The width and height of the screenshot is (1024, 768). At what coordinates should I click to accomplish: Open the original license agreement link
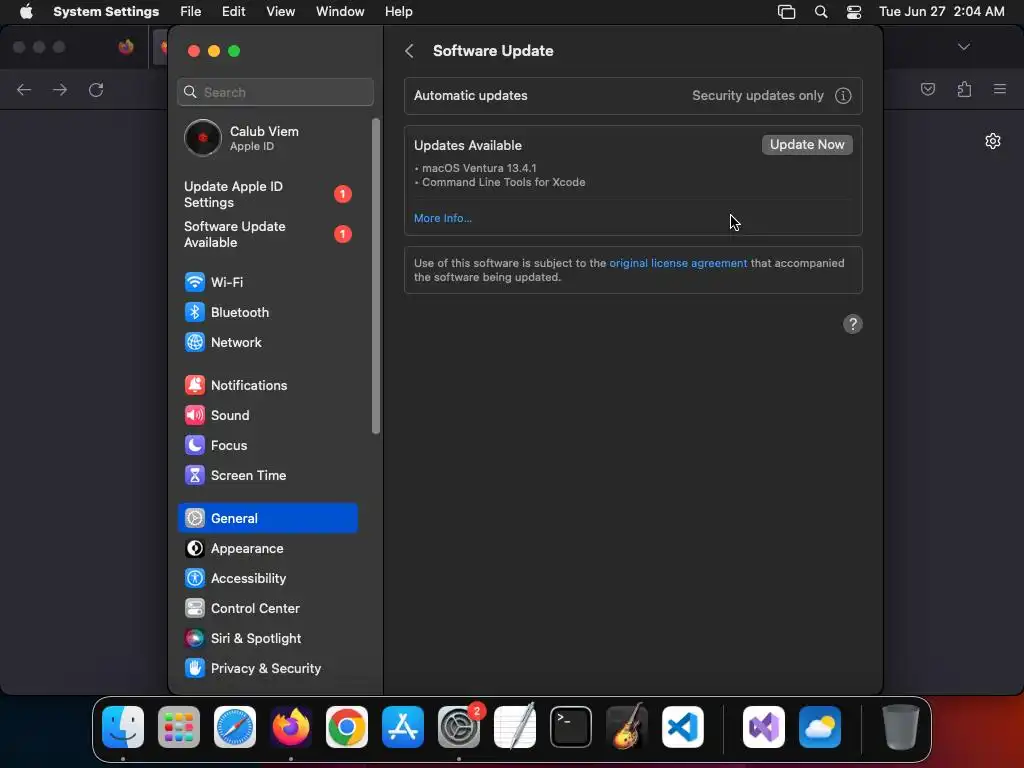point(678,263)
